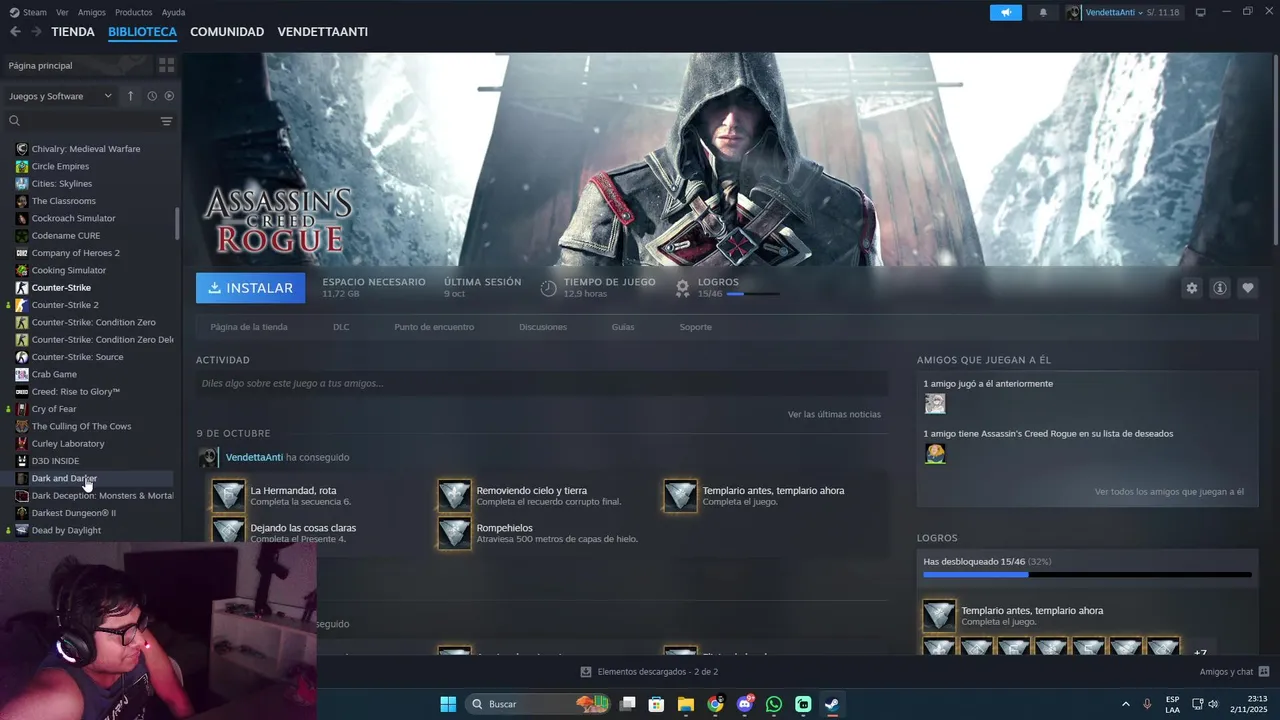
Task: Open the Discusiones tab
Action: [543, 327]
